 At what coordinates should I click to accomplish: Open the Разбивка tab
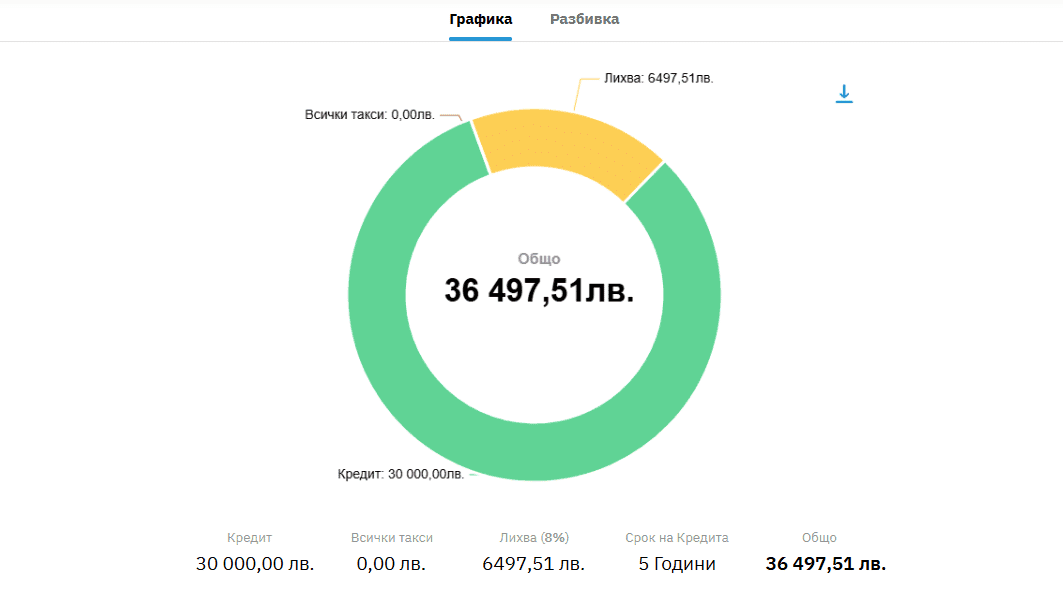tap(584, 19)
